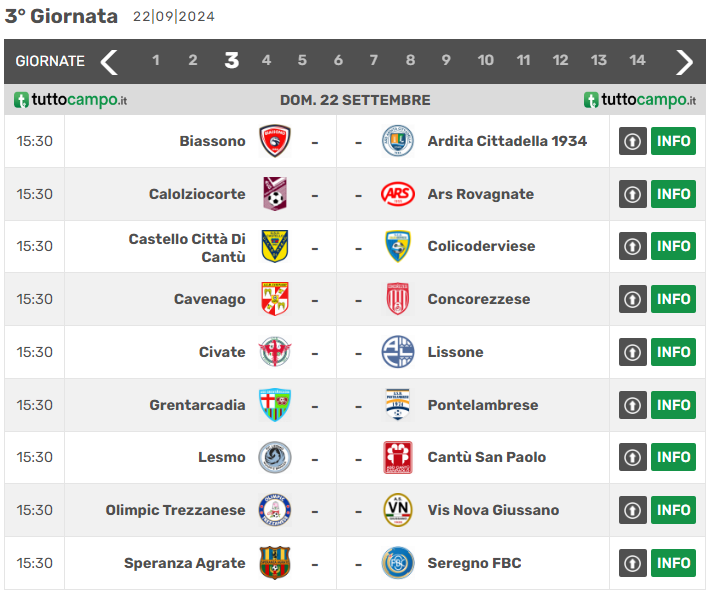Screen dimensions: 706x597
Task: Open the Ardita Cittadella 1934 team link
Action: click(x=506, y=141)
